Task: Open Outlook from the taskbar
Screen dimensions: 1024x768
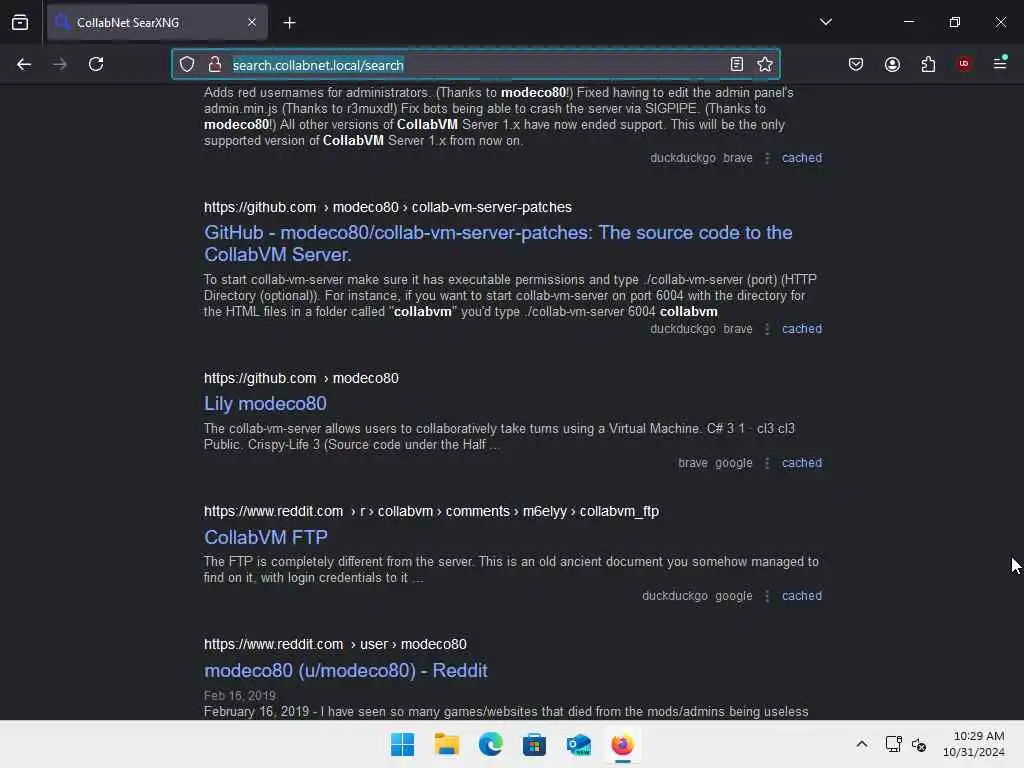Action: pyautogui.click(x=579, y=744)
